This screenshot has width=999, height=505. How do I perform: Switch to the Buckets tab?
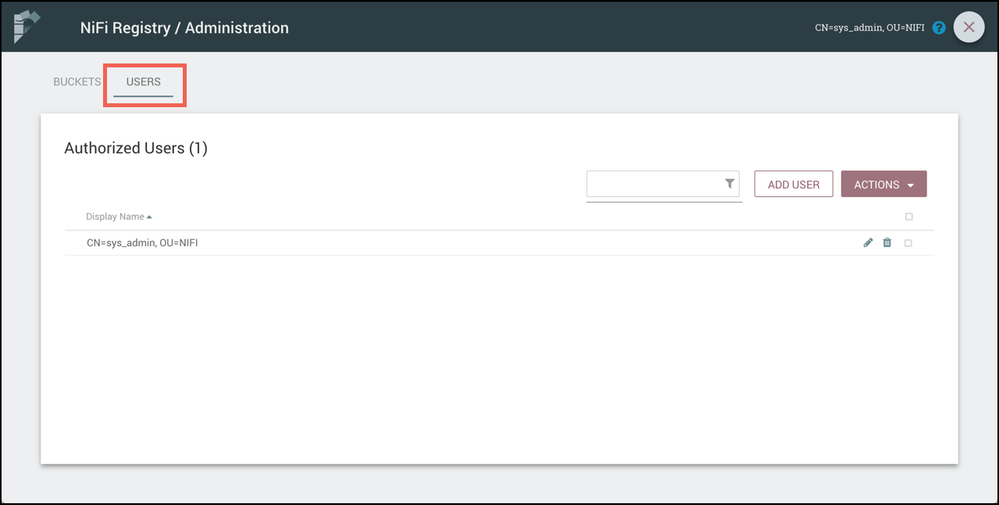pos(77,82)
